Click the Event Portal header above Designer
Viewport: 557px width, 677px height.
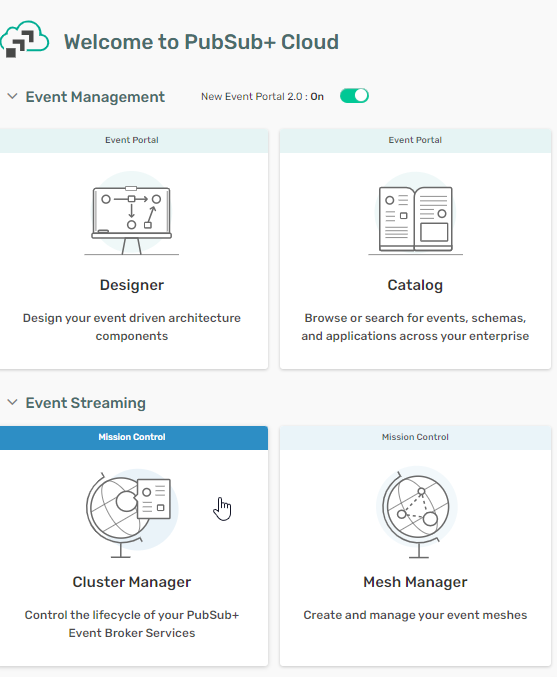[x=132, y=140]
